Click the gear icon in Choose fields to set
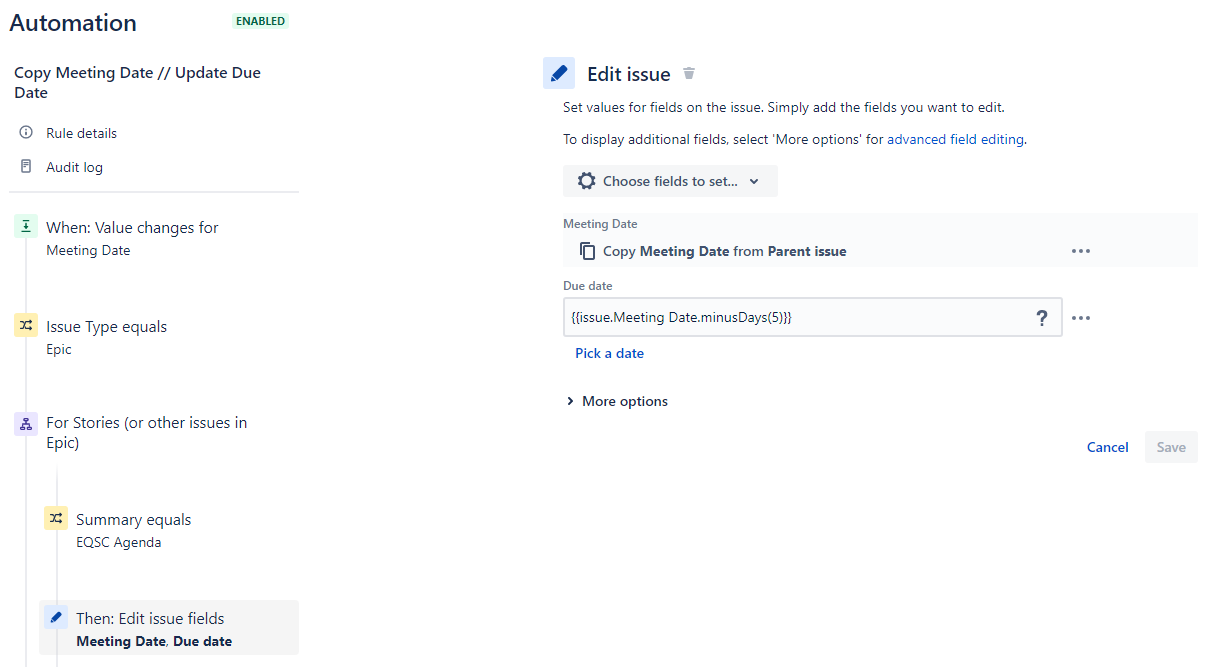The image size is (1217, 667). [587, 181]
